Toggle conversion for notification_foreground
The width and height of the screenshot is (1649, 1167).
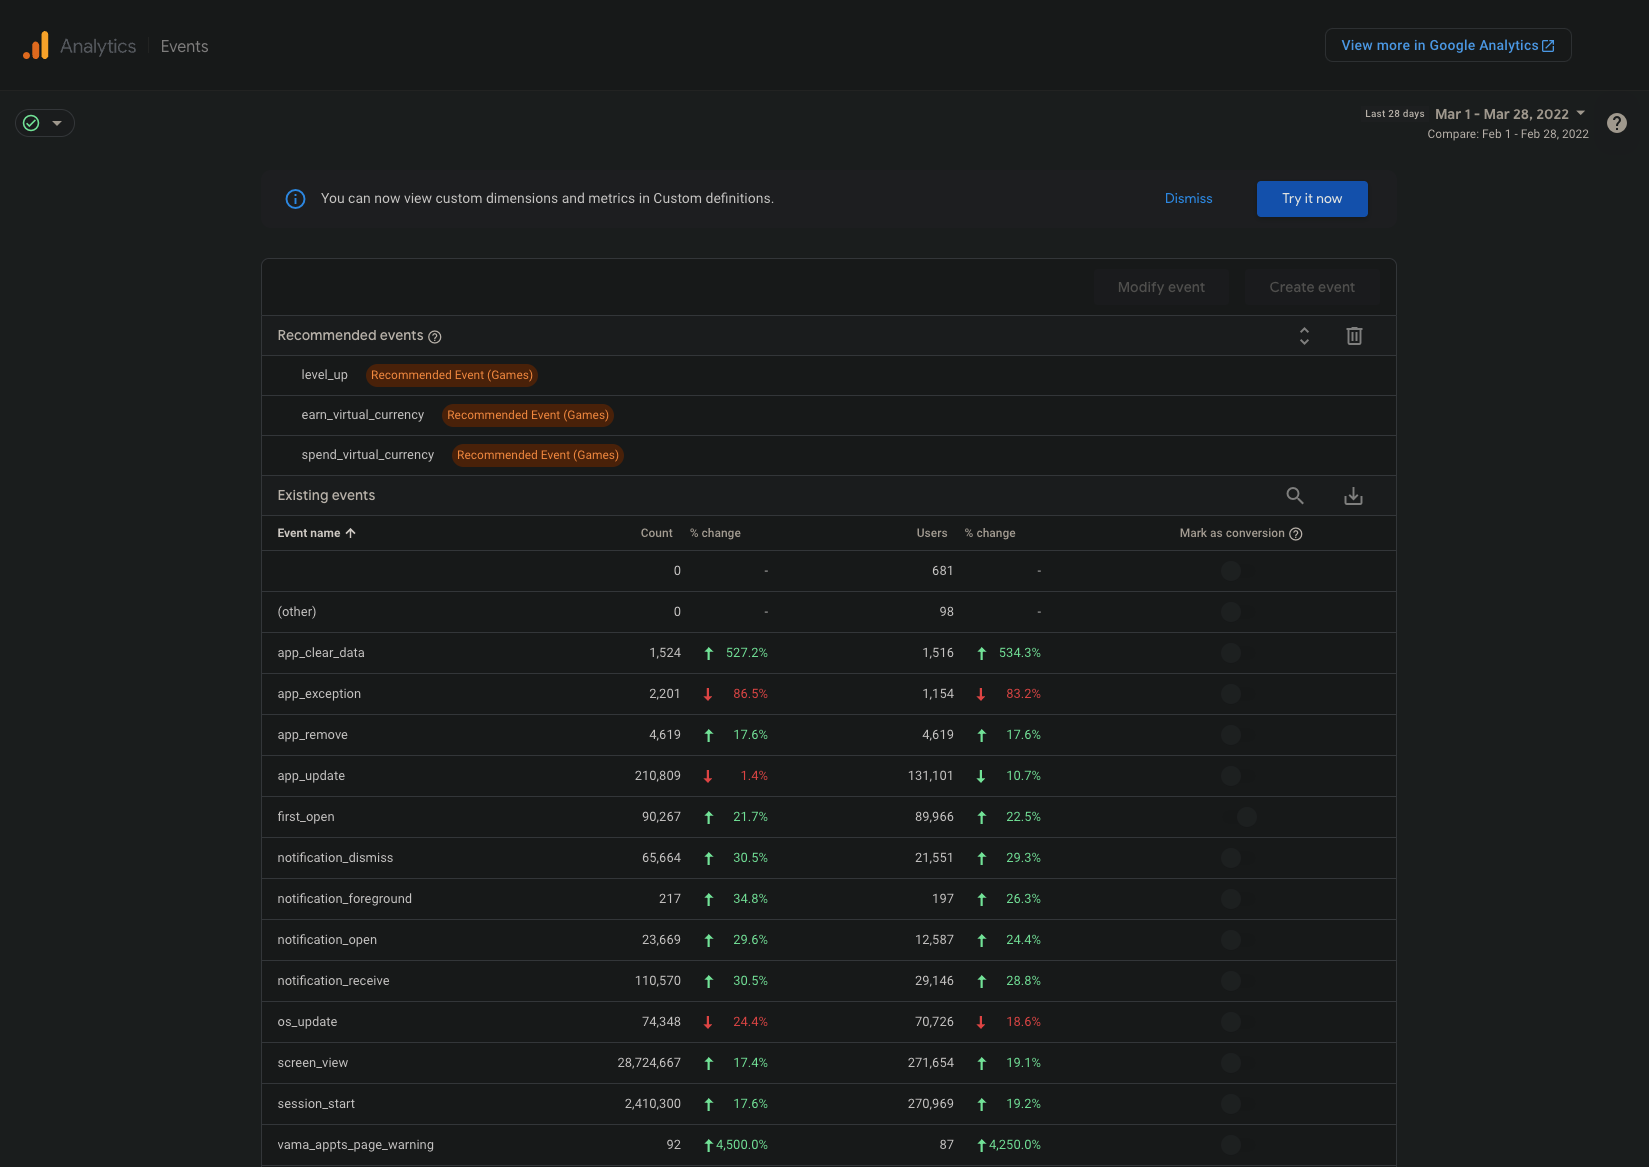pos(1231,899)
